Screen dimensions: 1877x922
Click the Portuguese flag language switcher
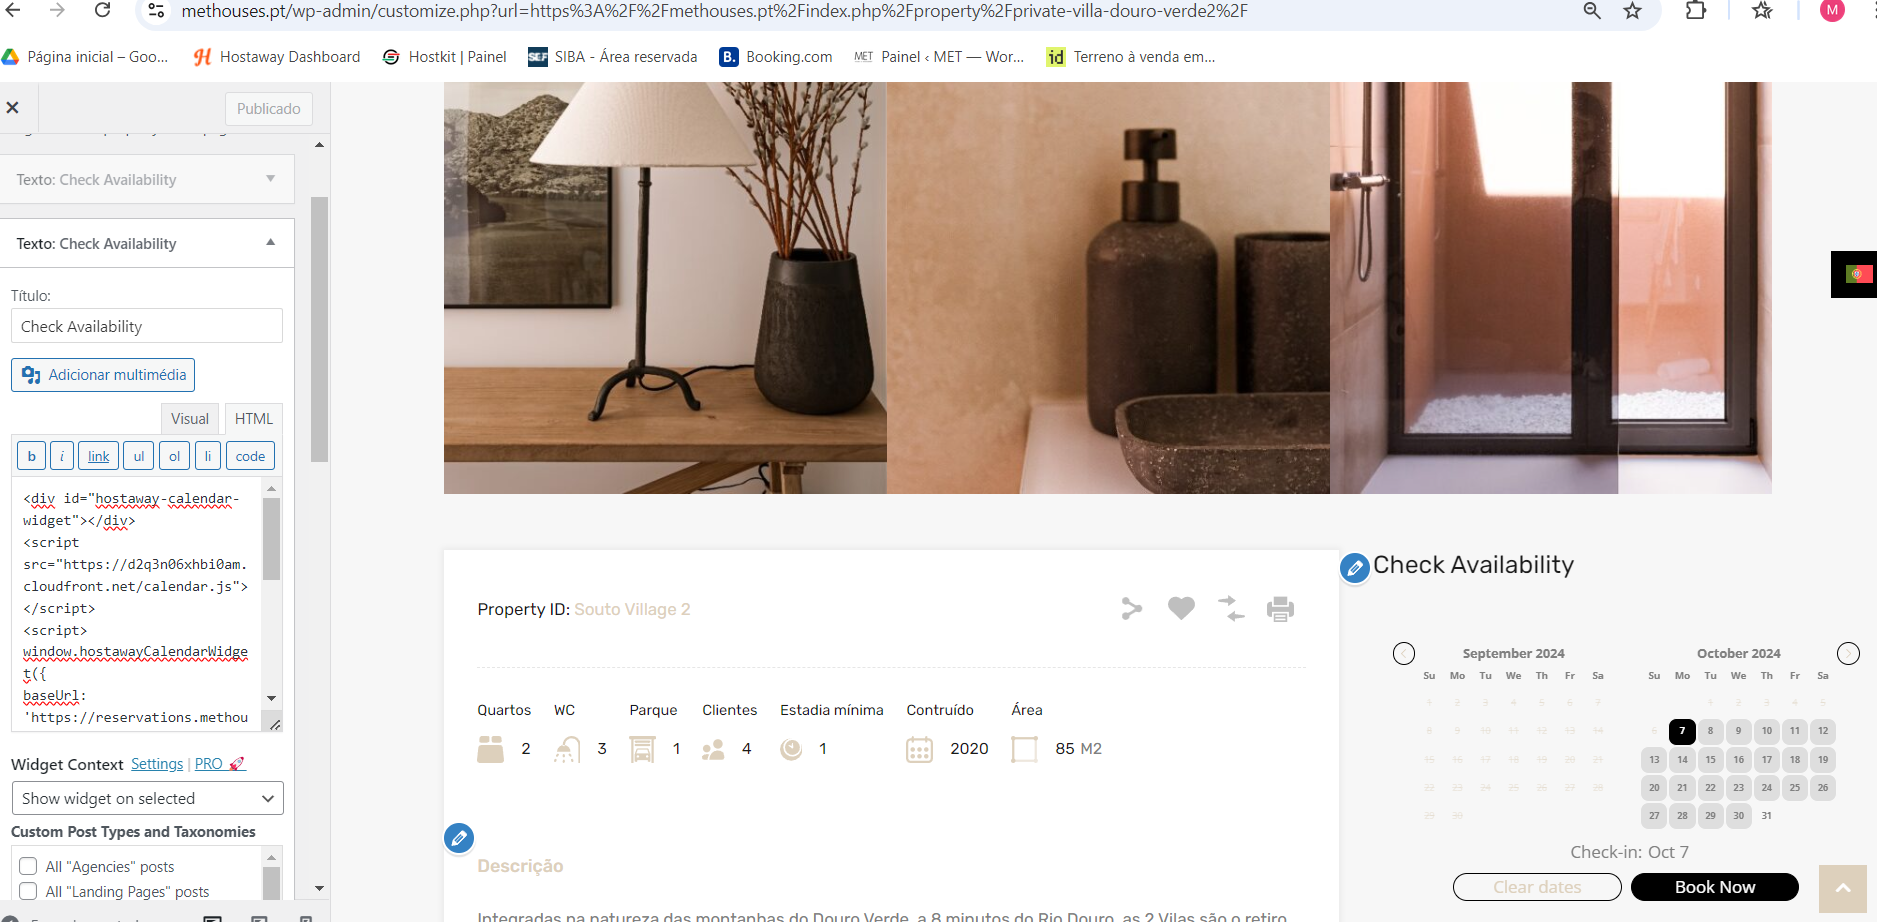1858,274
